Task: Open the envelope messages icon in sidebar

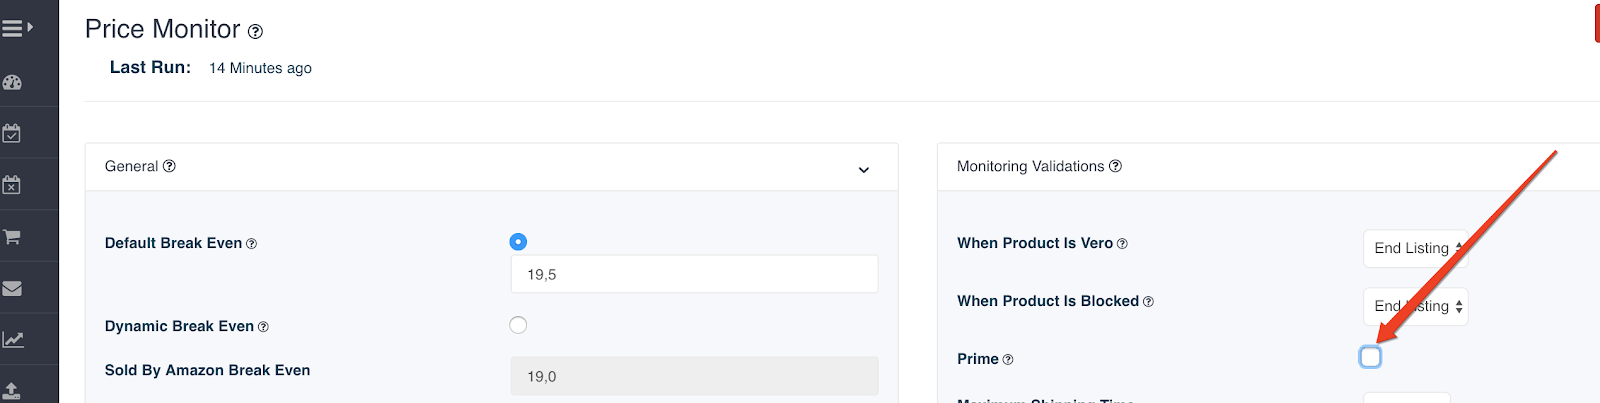Action: coord(12,288)
